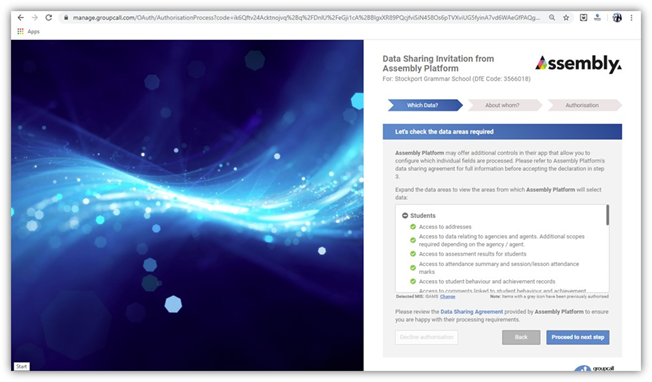Click Proceed to next step button
652x382 pixels.
[578, 337]
